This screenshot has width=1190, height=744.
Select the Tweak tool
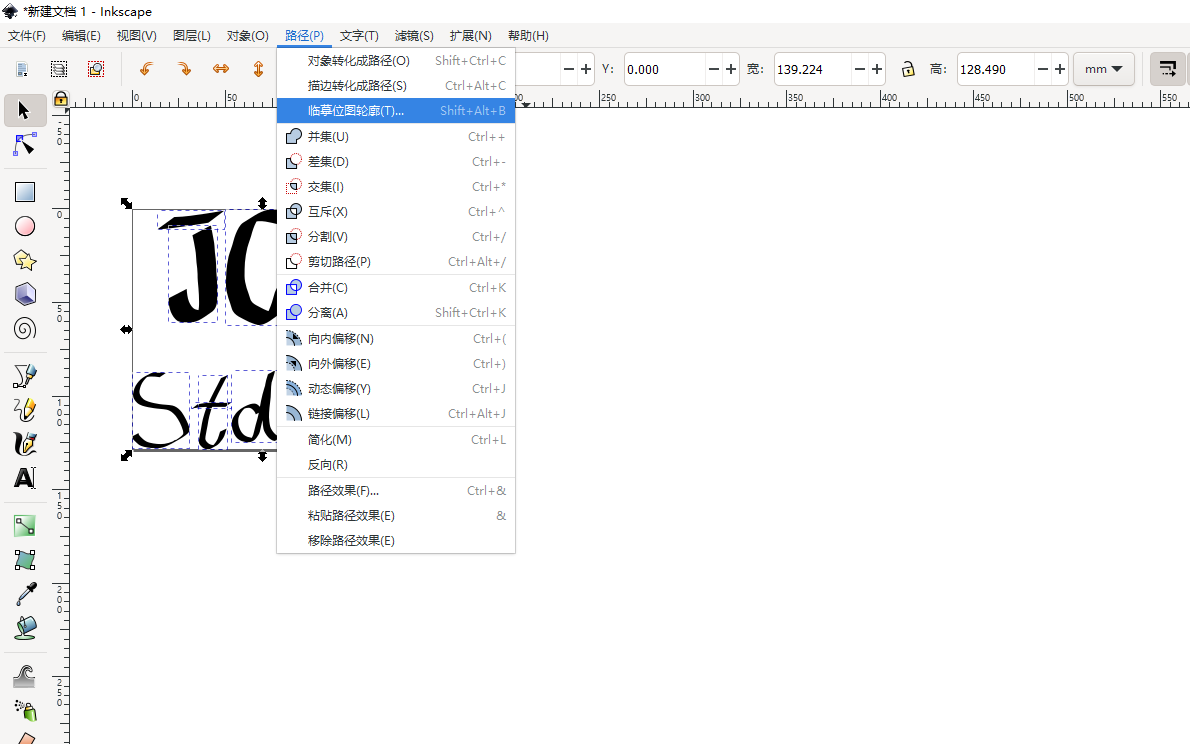(x=25, y=676)
